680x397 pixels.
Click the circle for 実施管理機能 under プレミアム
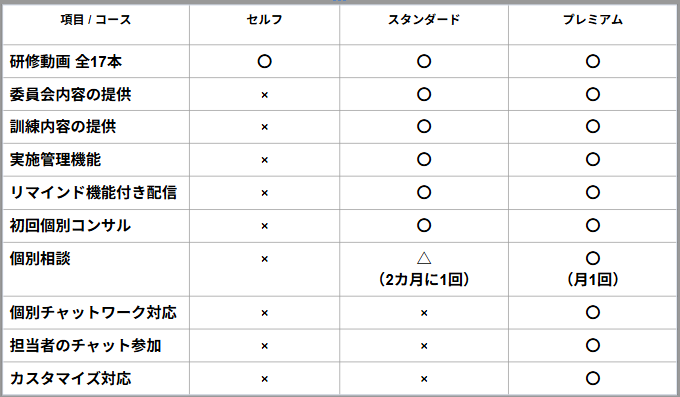click(593, 159)
